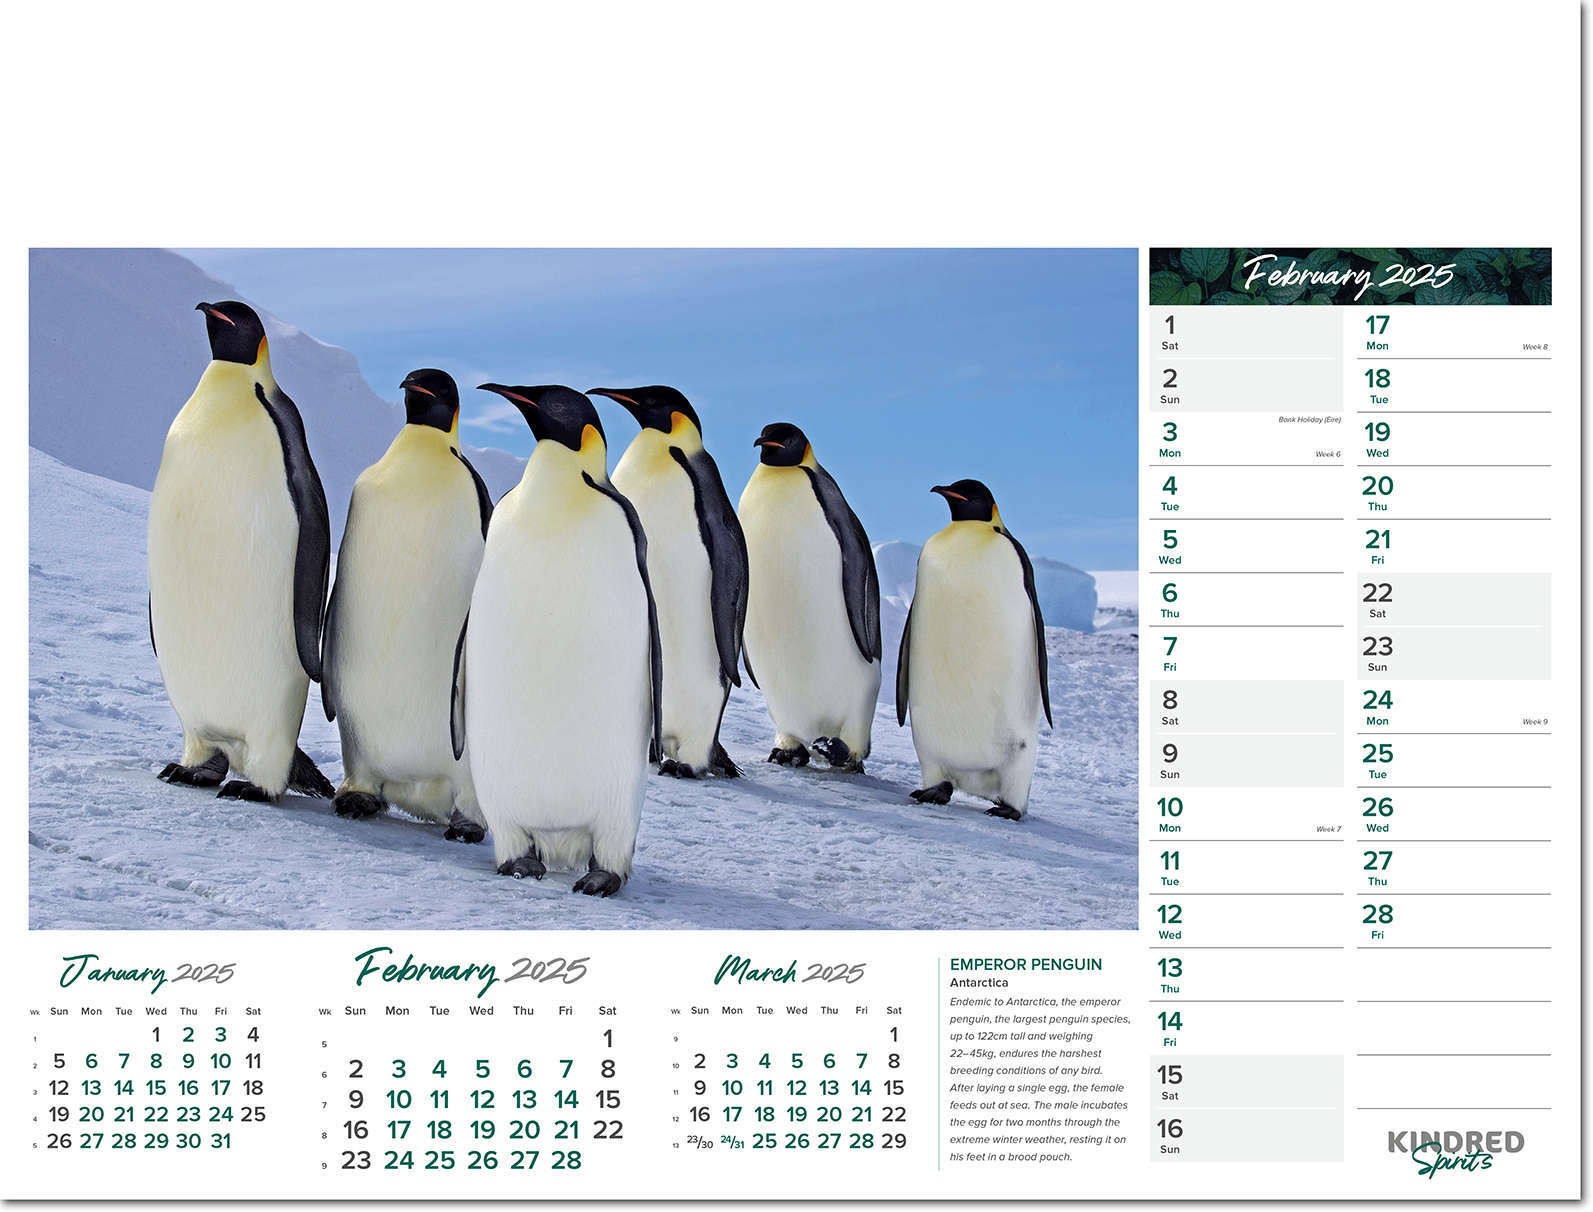This screenshot has width=1593, height=1212.
Task: Click the emperor penguins photograph
Action: point(583,588)
